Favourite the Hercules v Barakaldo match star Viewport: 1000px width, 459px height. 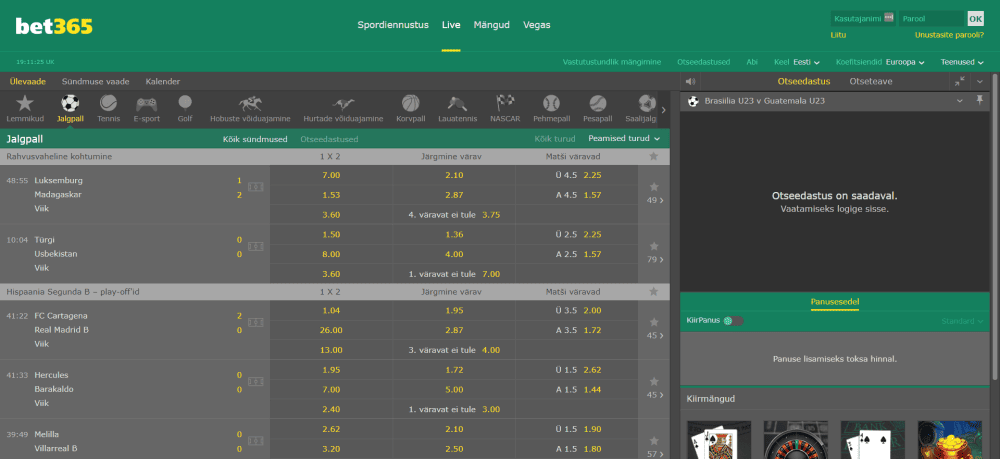point(654,381)
